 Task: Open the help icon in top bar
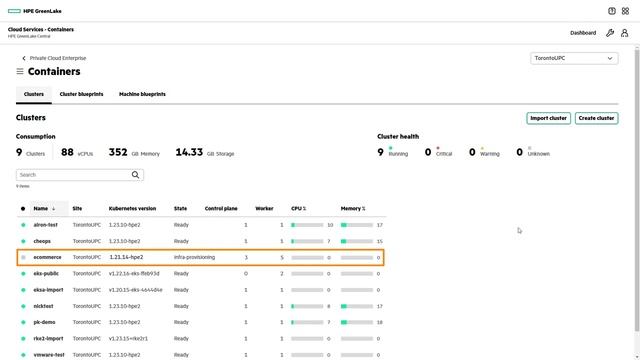pyautogui.click(x=611, y=11)
